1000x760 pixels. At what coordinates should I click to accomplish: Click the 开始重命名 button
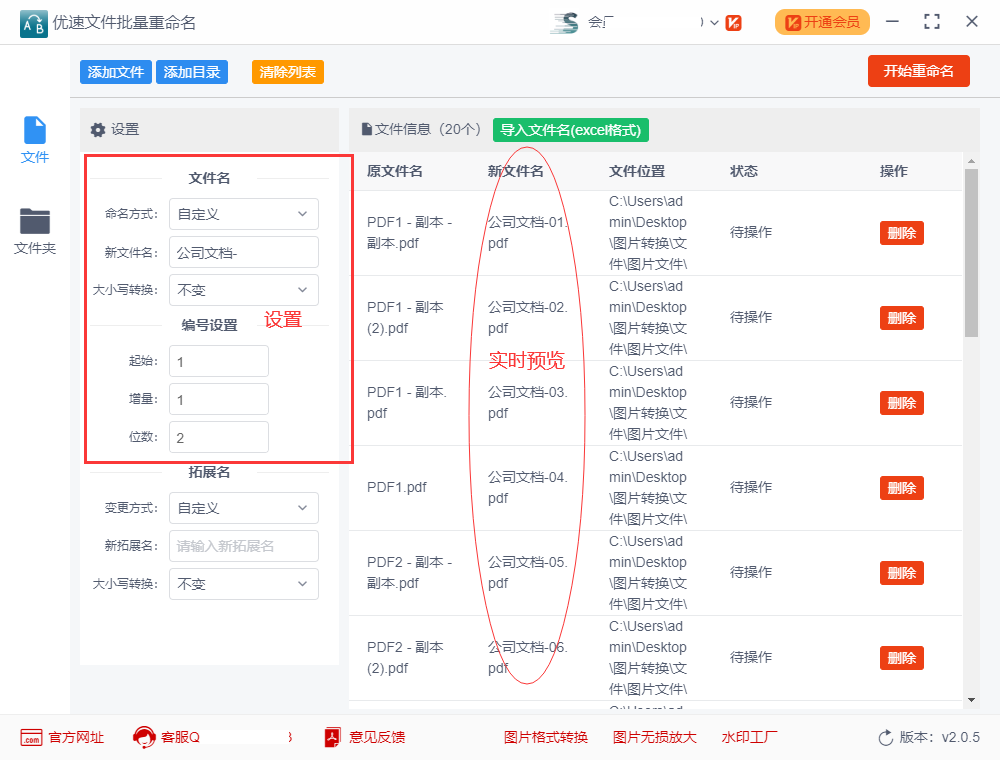coord(918,72)
